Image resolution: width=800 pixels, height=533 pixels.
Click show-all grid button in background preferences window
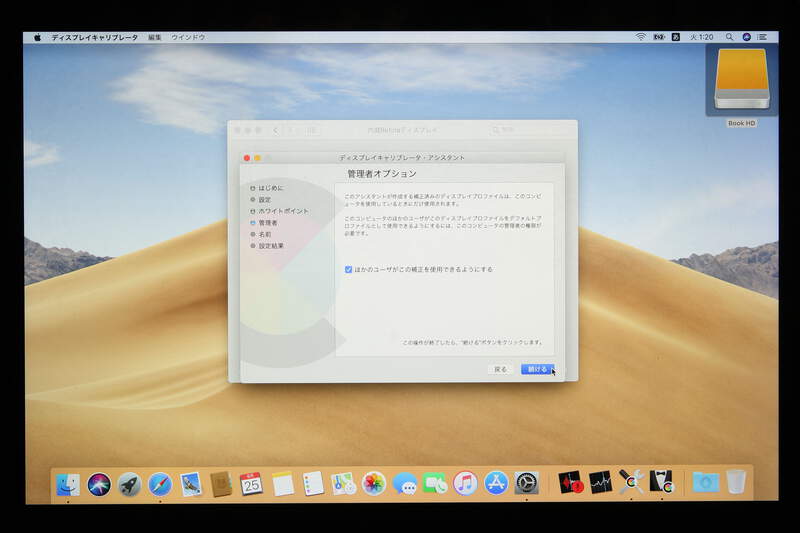(x=312, y=131)
